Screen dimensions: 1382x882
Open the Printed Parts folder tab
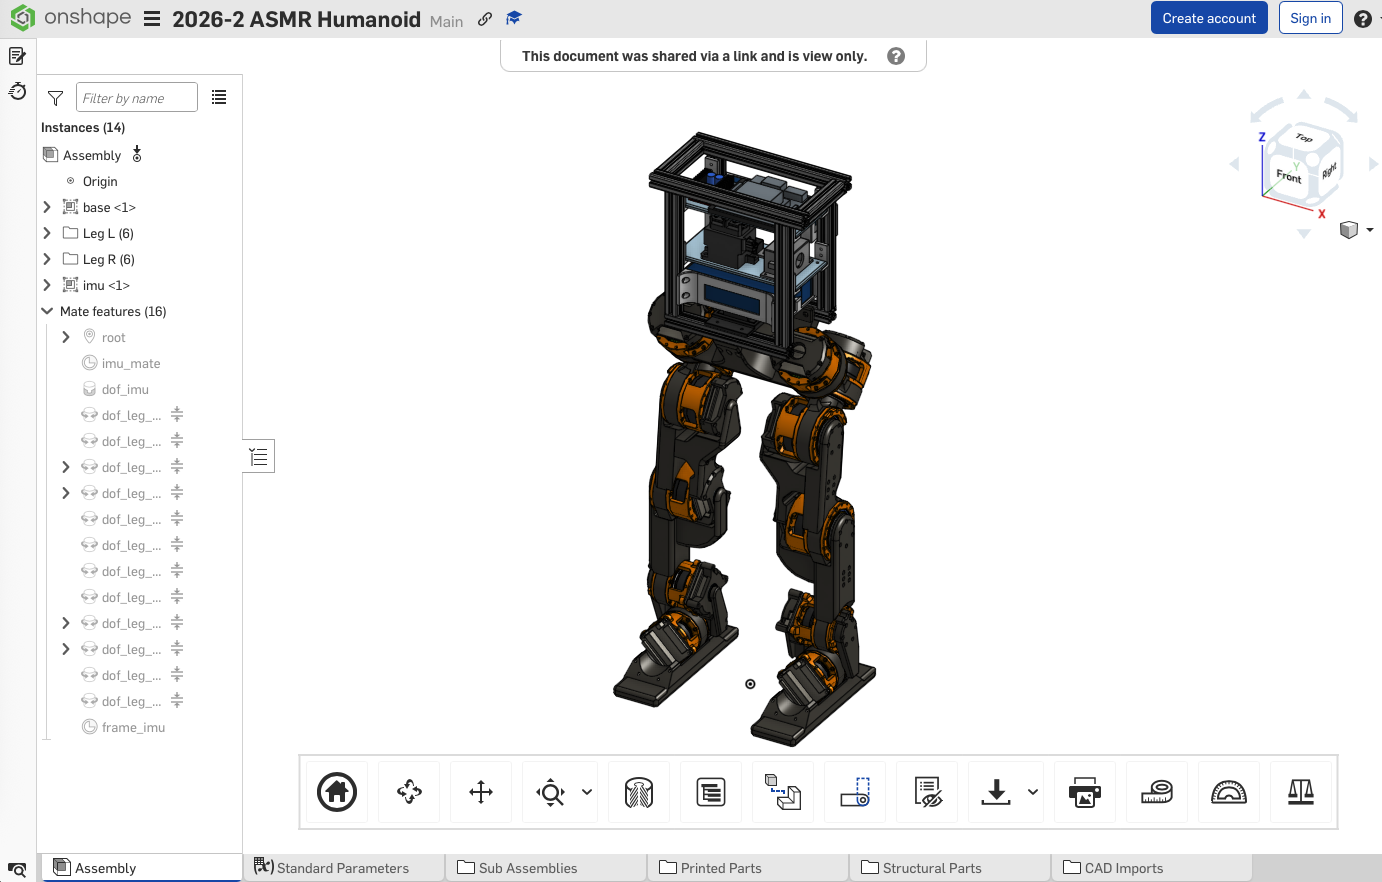pos(749,868)
